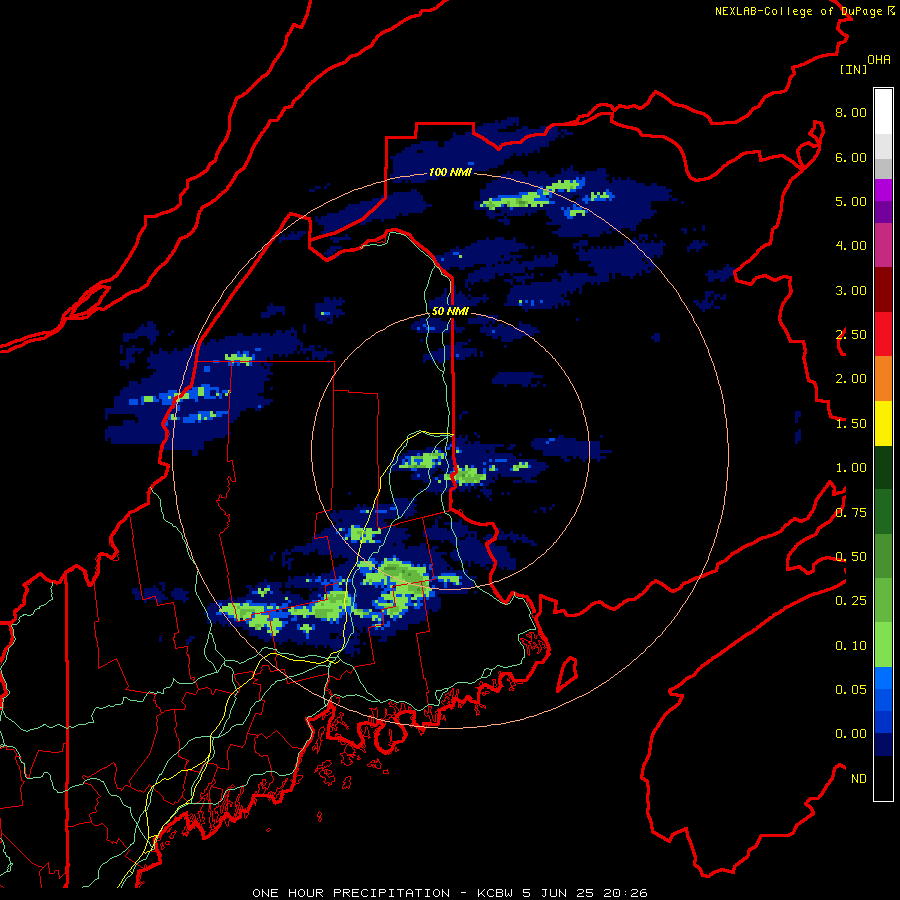Select the 0.05 legend value
This screenshot has width=900, height=900.
coord(851,690)
